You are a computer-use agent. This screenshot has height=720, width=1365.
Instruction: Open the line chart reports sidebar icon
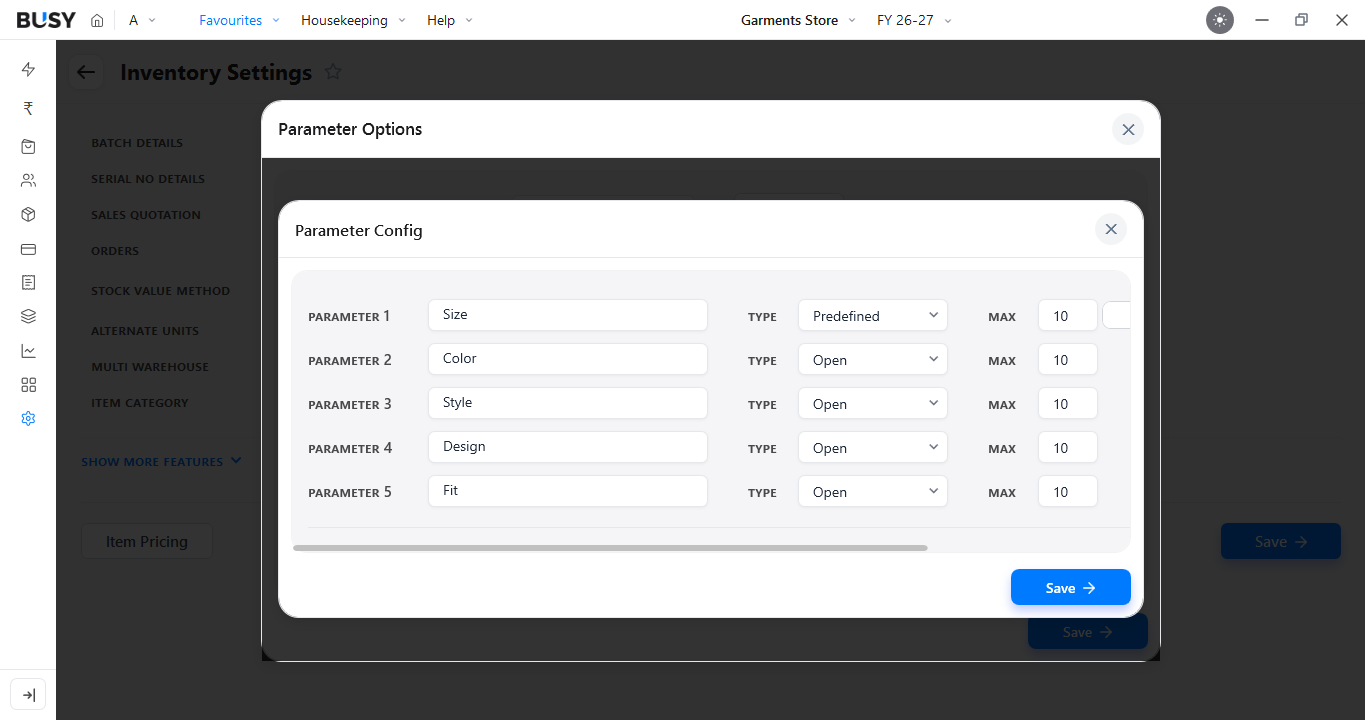[28, 351]
